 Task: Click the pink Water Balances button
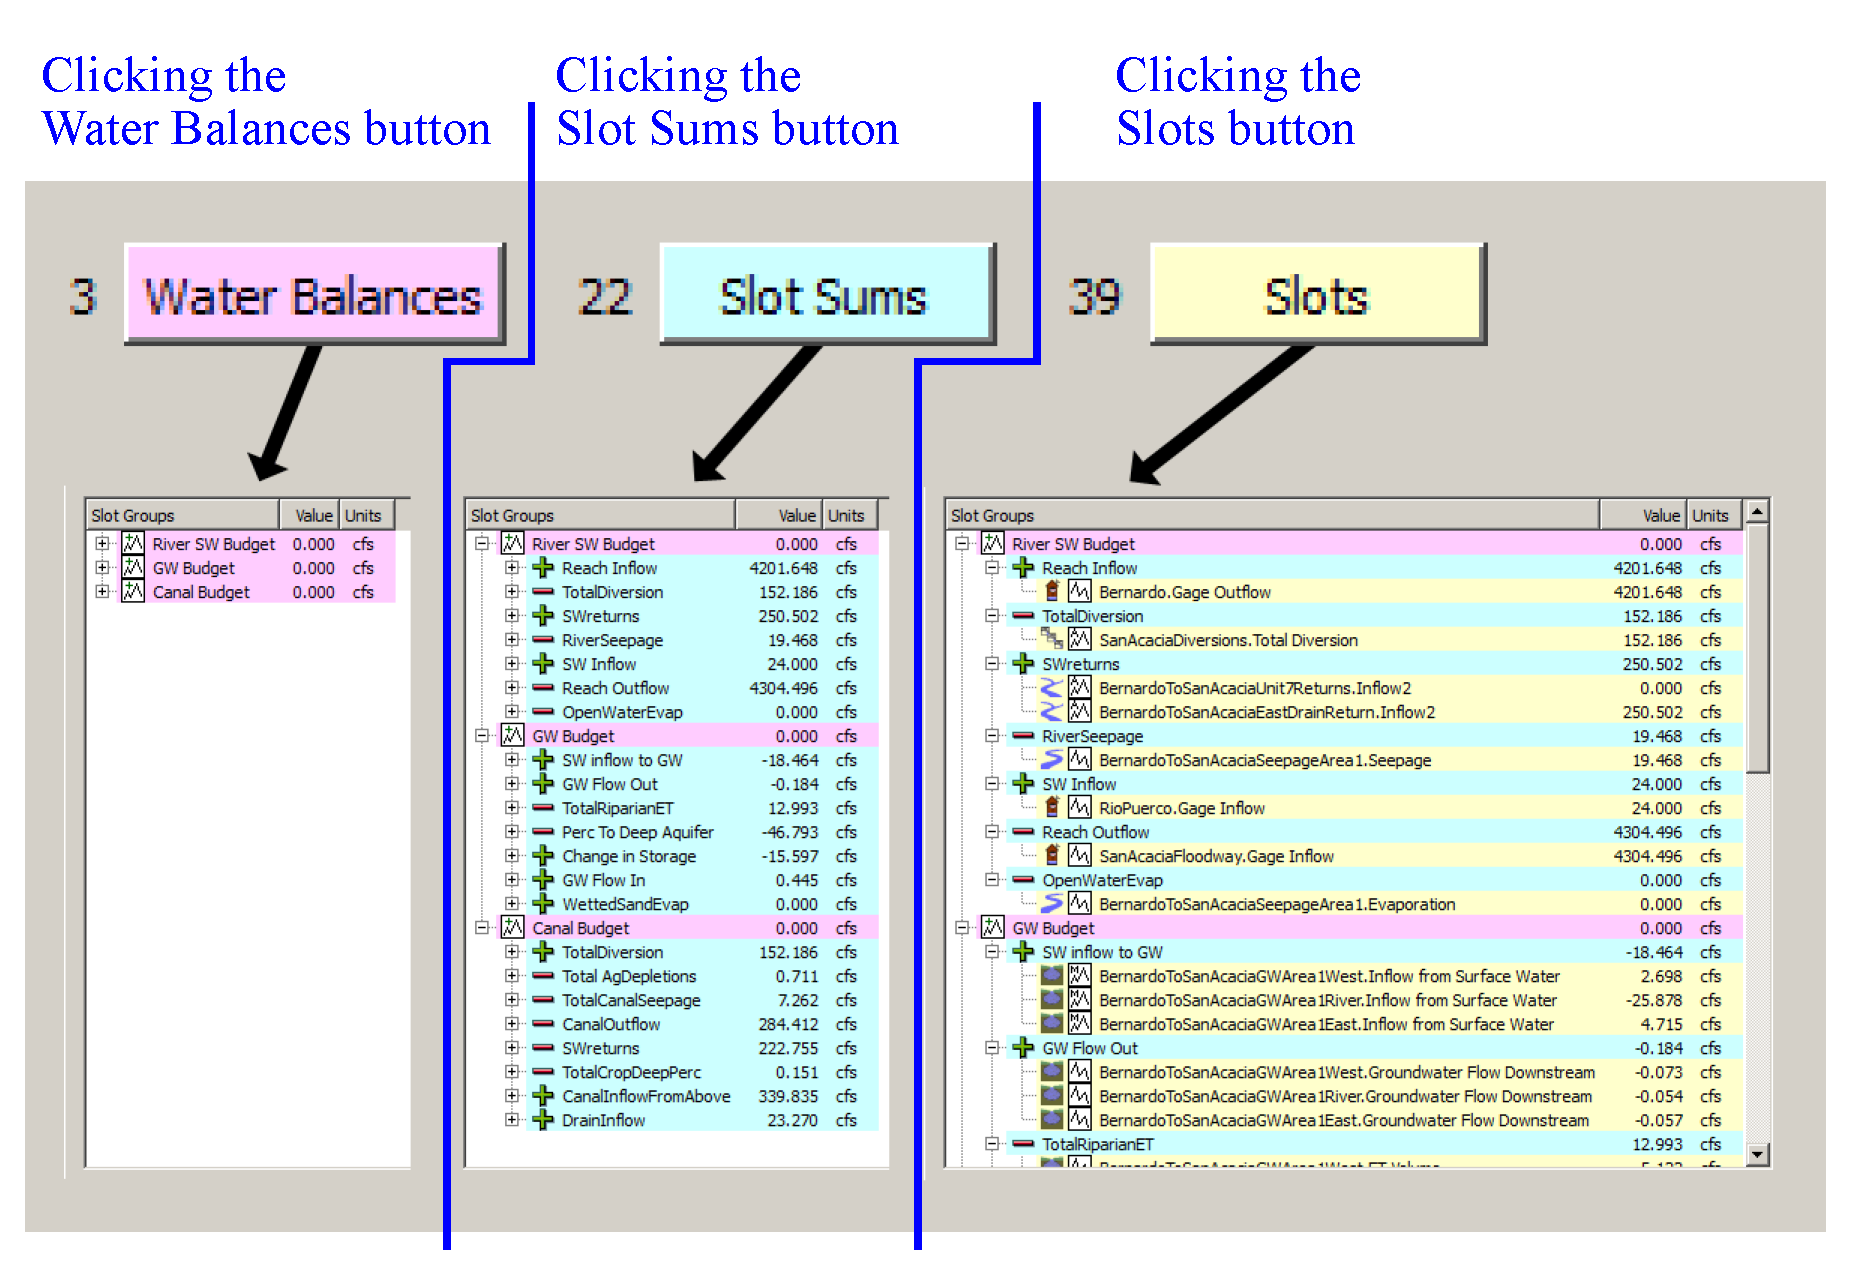click(313, 296)
